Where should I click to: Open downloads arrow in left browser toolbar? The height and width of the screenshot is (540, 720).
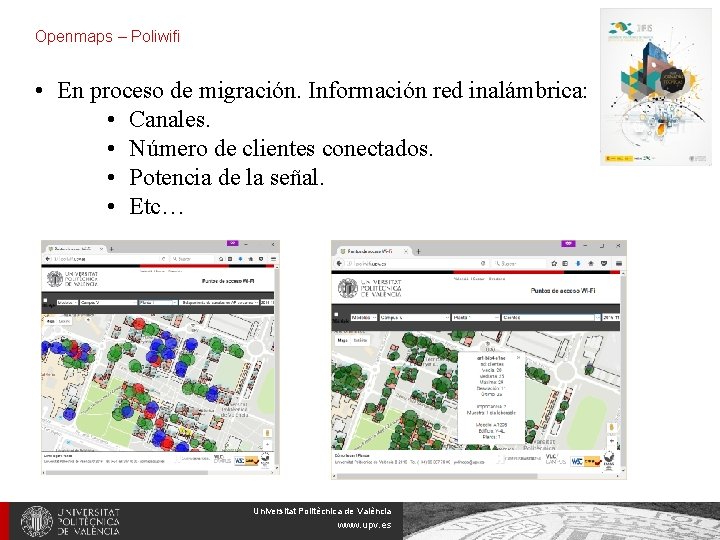240,259
